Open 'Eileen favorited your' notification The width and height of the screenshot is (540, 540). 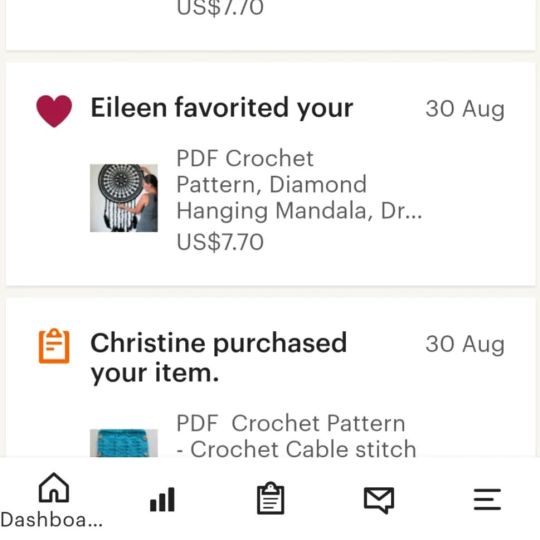coord(222,108)
